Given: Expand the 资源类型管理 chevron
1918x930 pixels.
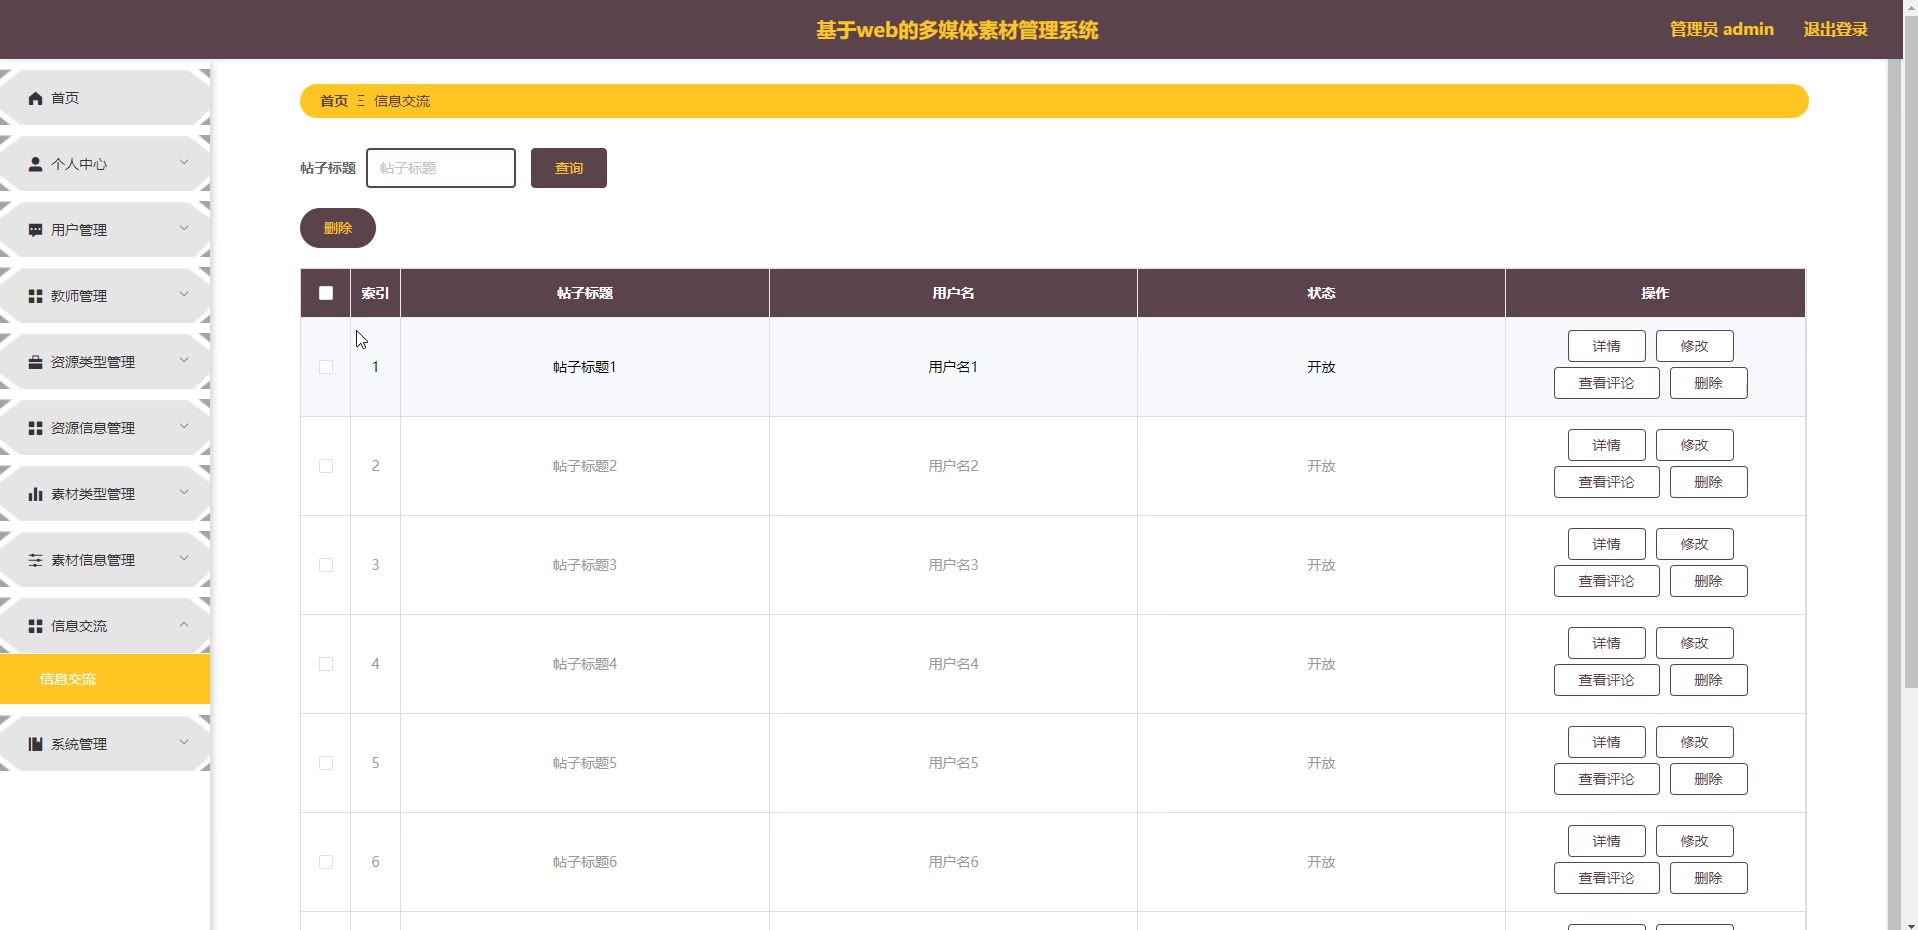Looking at the screenshot, I should coord(184,360).
